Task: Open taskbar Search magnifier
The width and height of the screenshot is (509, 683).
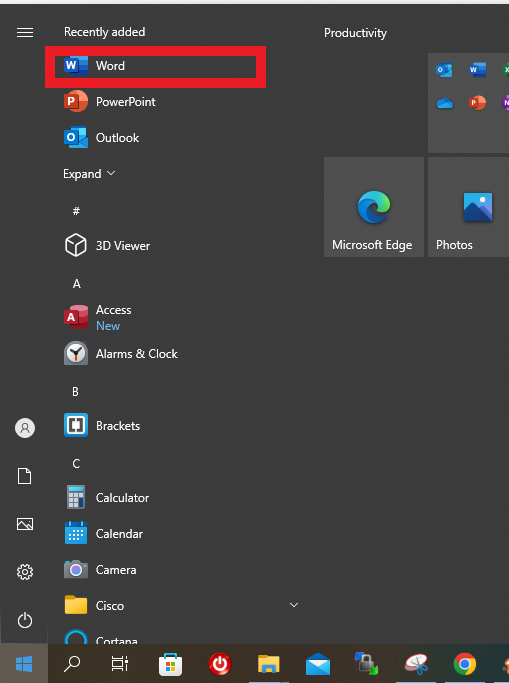Action: (x=72, y=663)
